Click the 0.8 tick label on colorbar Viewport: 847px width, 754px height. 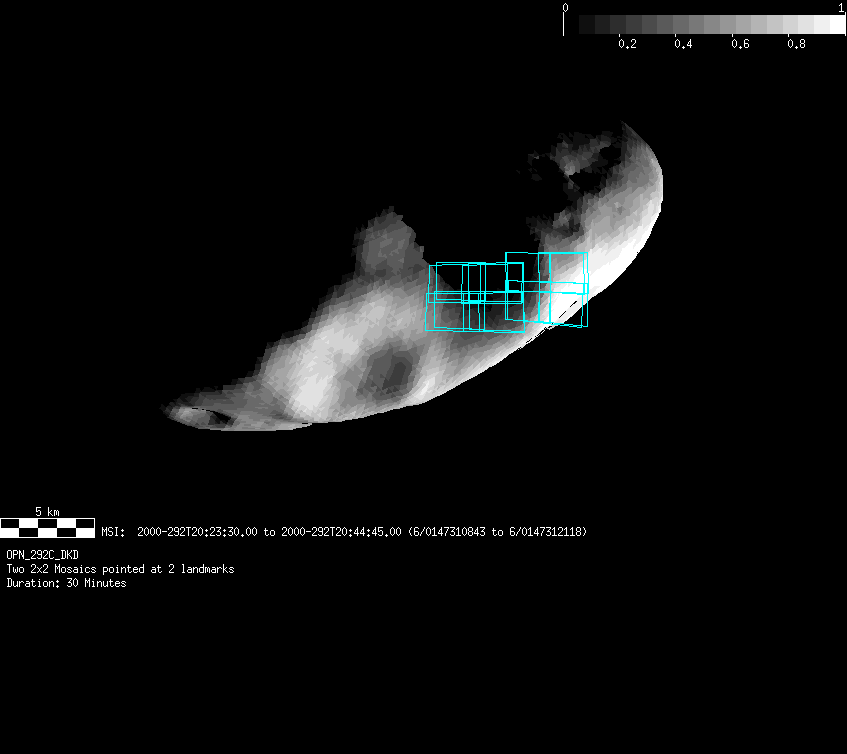(796, 44)
